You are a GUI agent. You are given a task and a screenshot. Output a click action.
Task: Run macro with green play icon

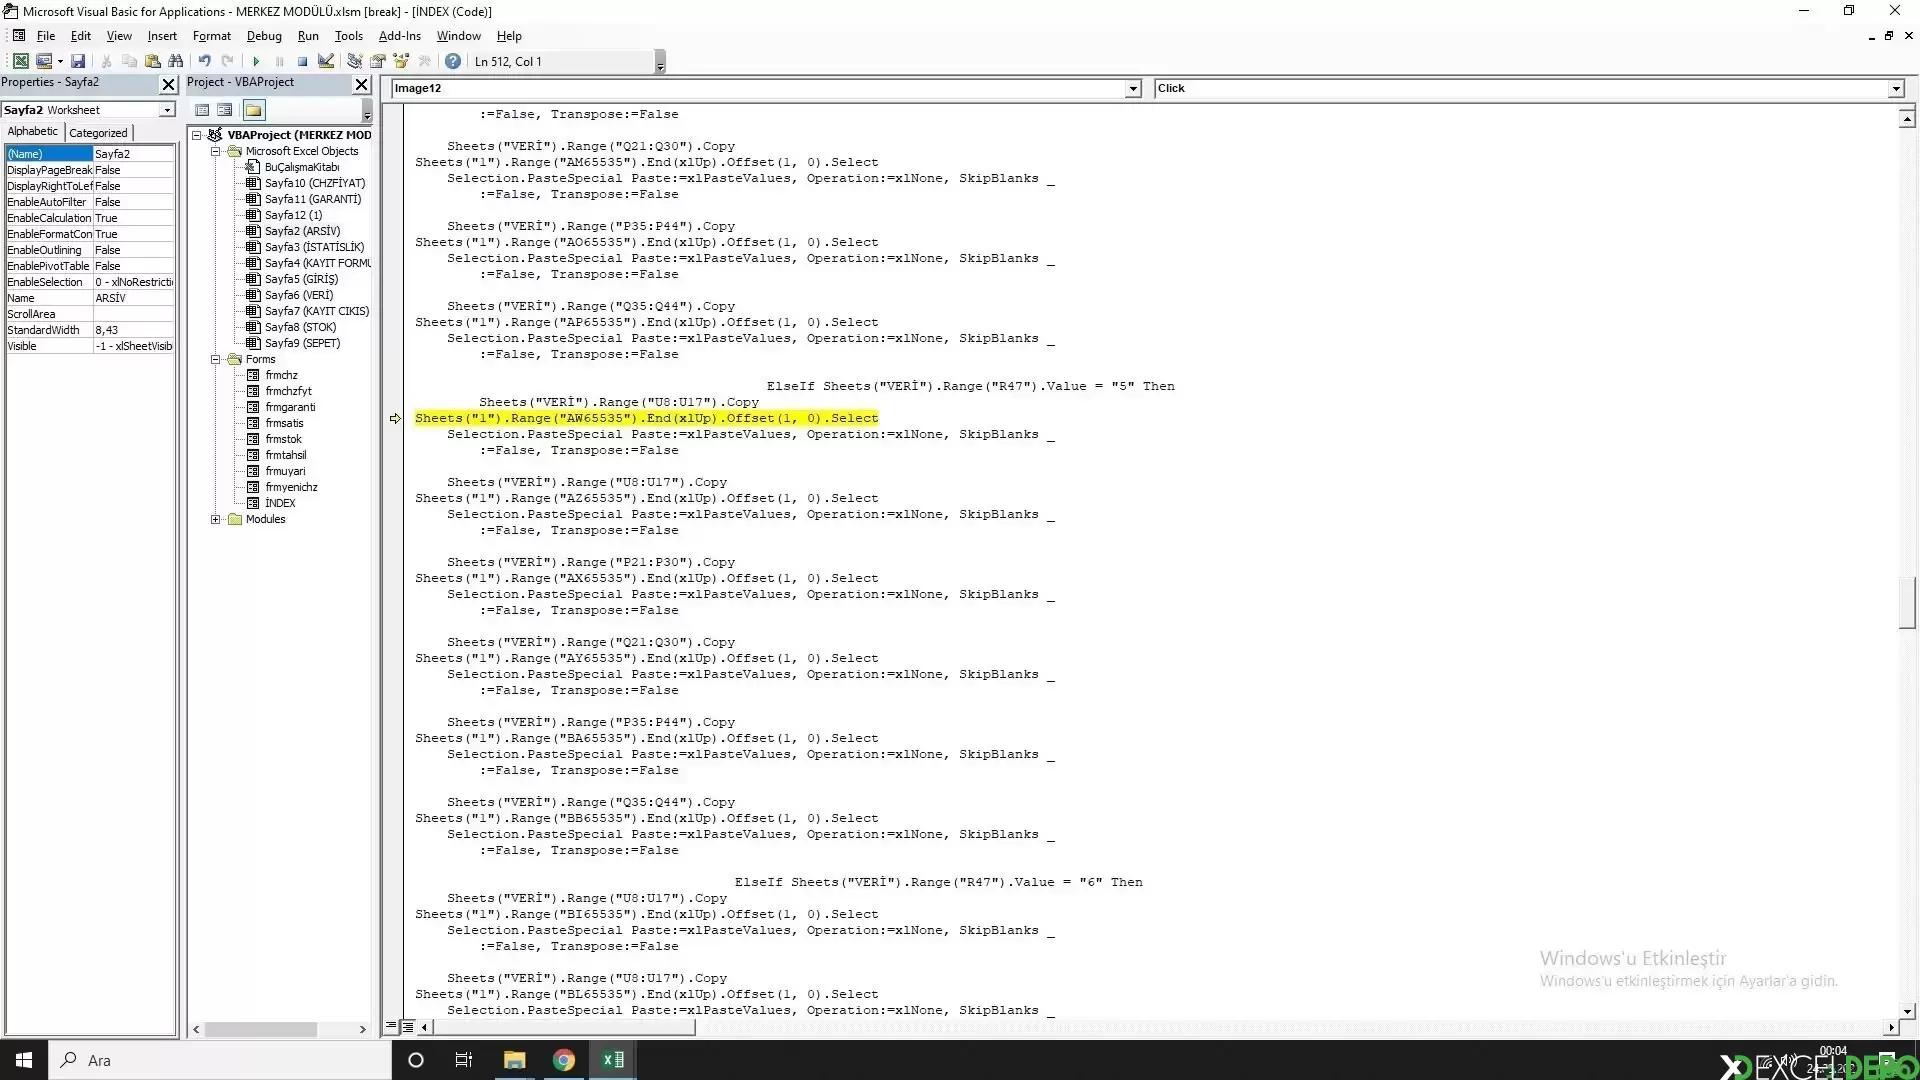coord(256,61)
